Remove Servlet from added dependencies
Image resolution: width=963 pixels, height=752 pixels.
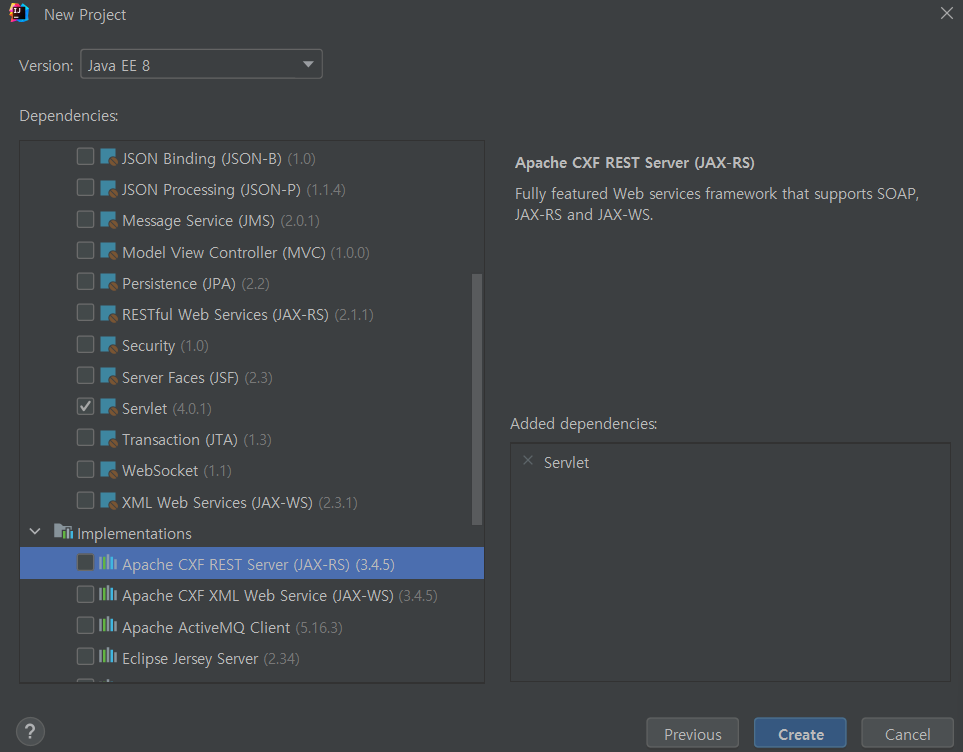tap(528, 460)
